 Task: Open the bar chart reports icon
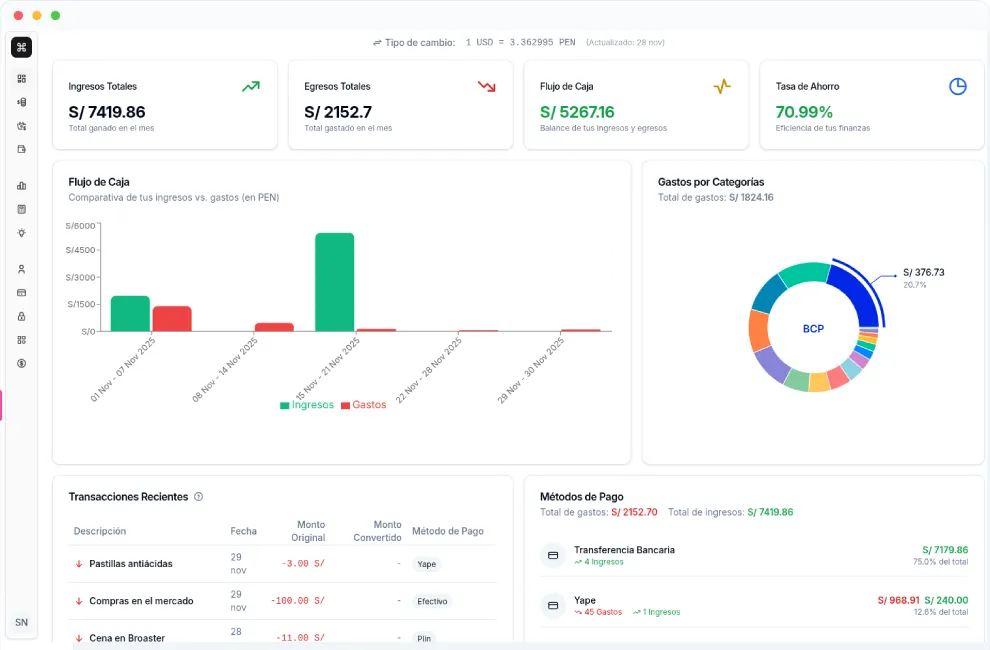pyautogui.click(x=21, y=185)
